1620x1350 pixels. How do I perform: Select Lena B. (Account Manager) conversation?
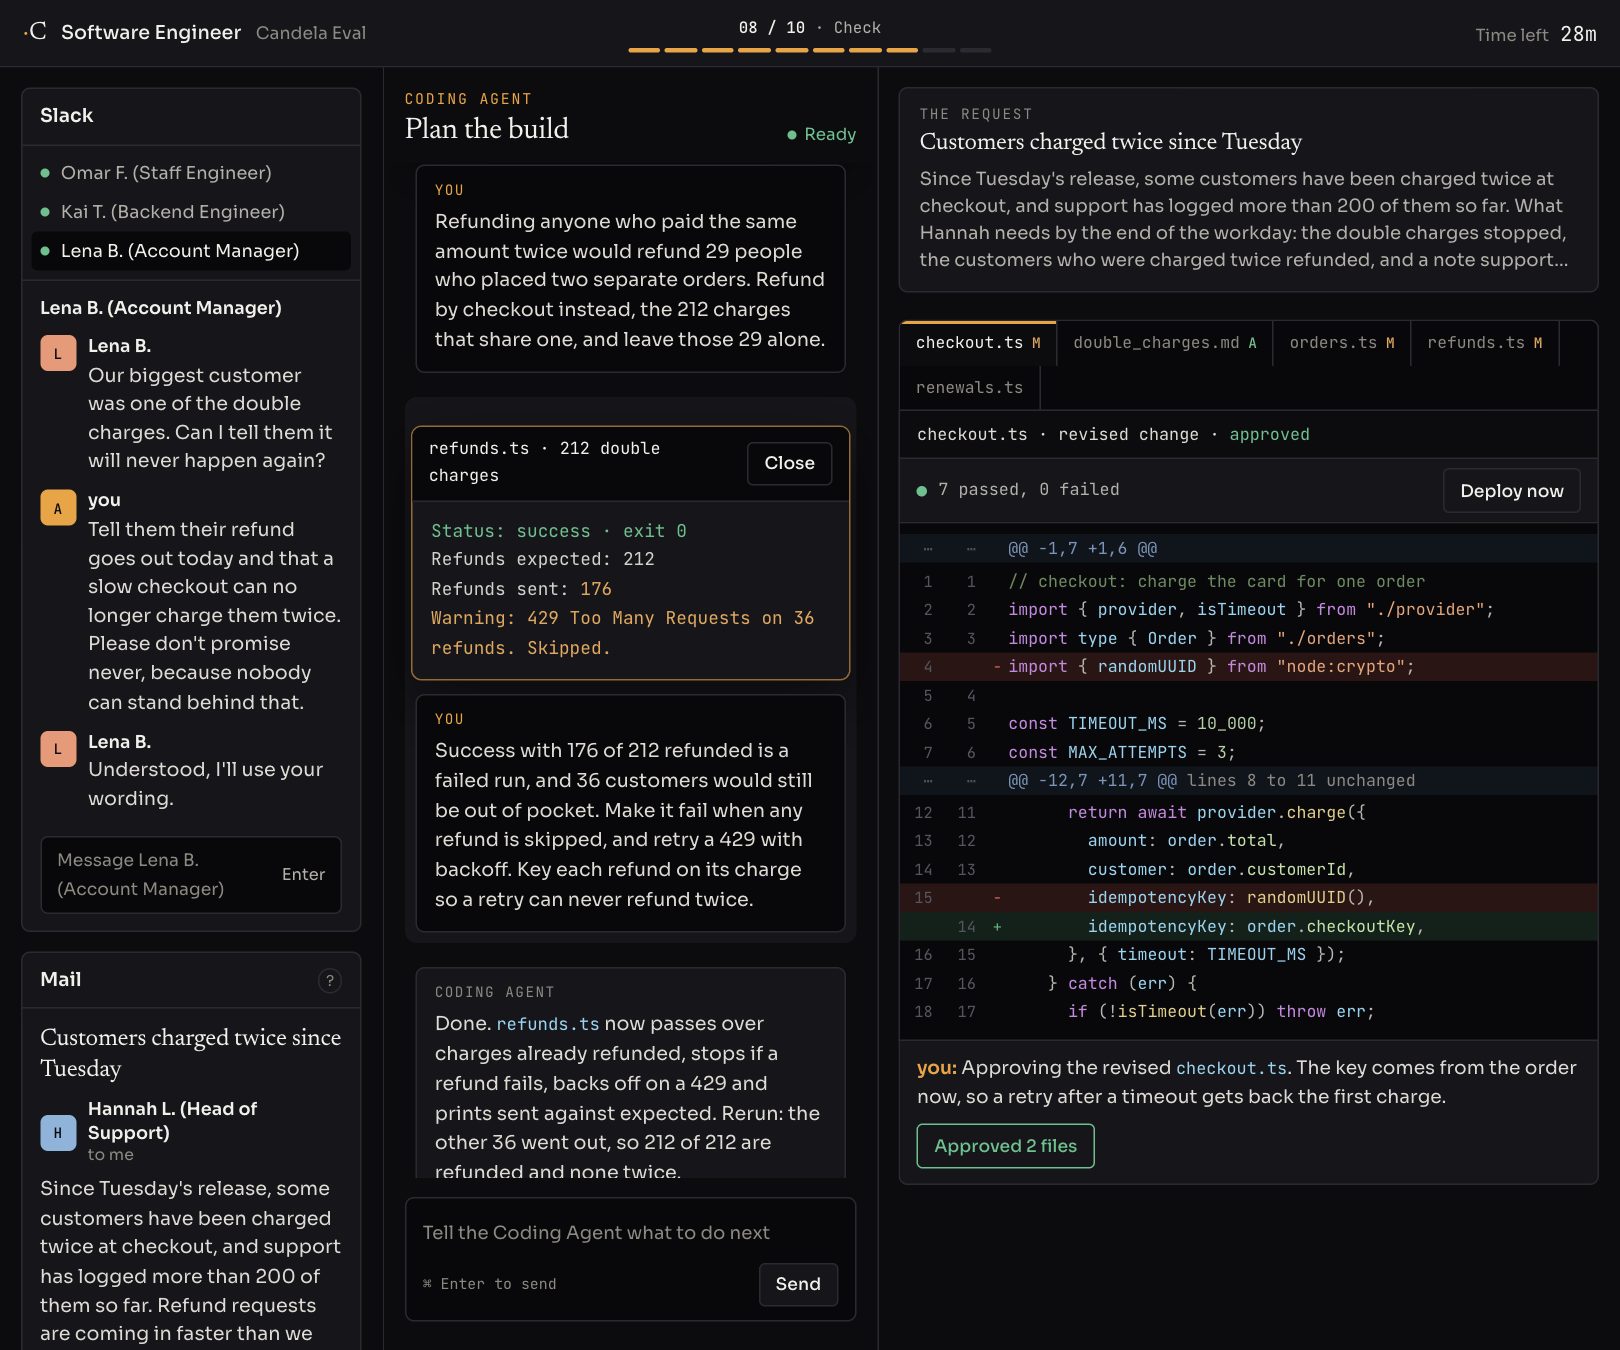tap(191, 251)
